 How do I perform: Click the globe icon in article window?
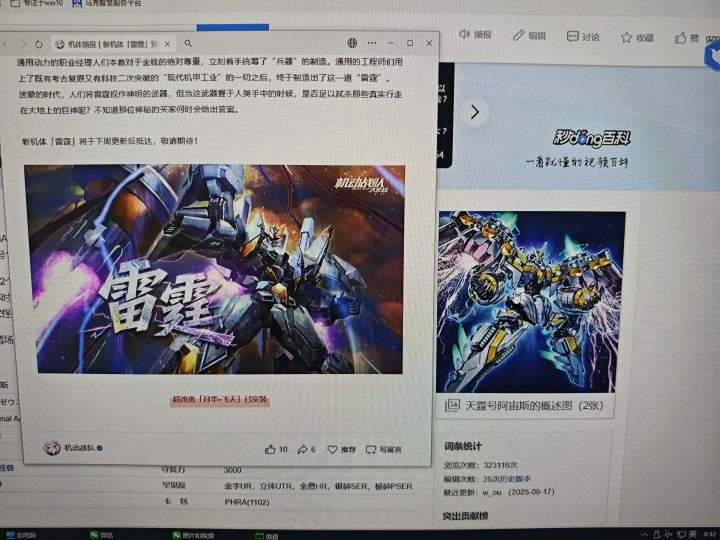pos(352,43)
